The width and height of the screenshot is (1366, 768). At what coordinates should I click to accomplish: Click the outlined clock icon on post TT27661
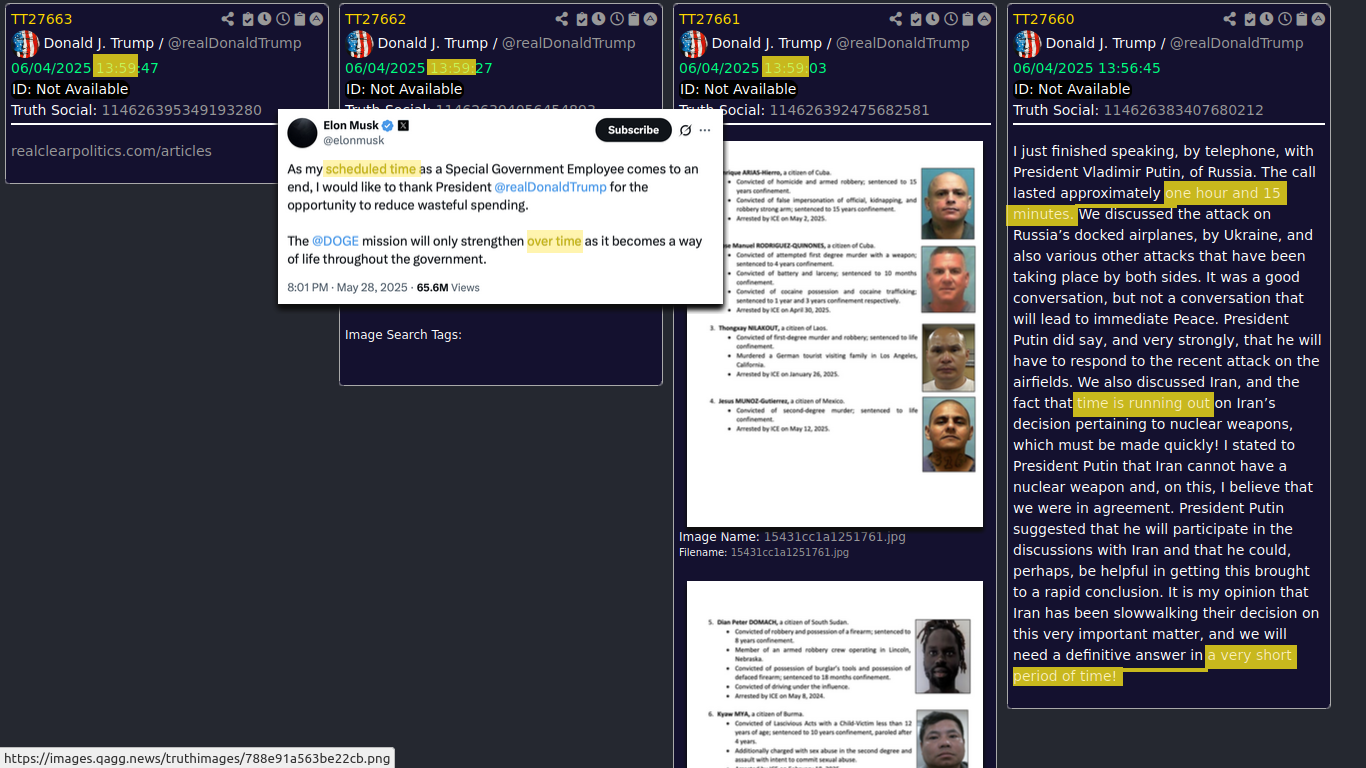951,19
